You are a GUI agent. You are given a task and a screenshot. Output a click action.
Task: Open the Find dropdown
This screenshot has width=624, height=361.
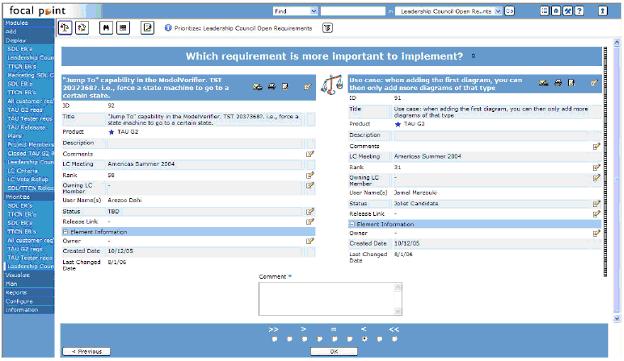(295, 11)
